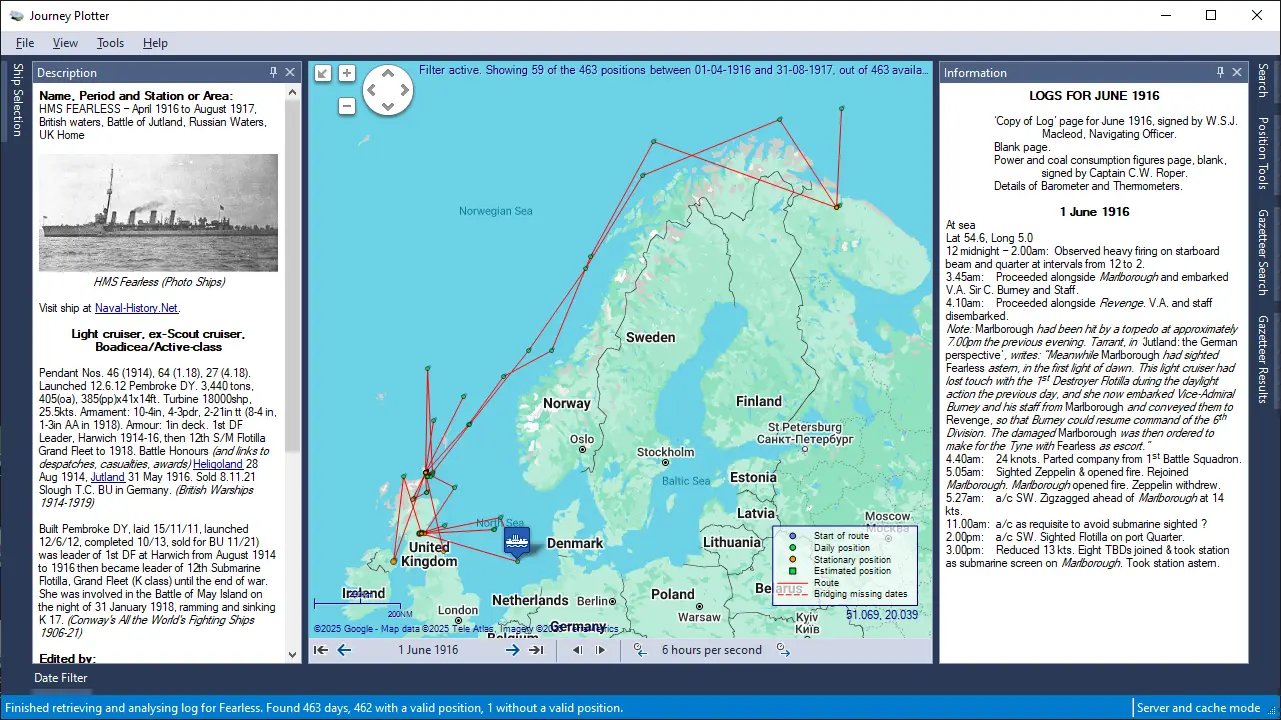Click the blue ship marker on the map

517,543
